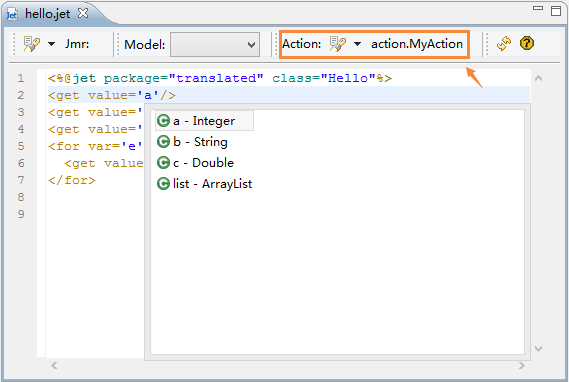Expand the Action dropdown arrow
Viewport: 569px width, 382px height.
click(x=357, y=44)
